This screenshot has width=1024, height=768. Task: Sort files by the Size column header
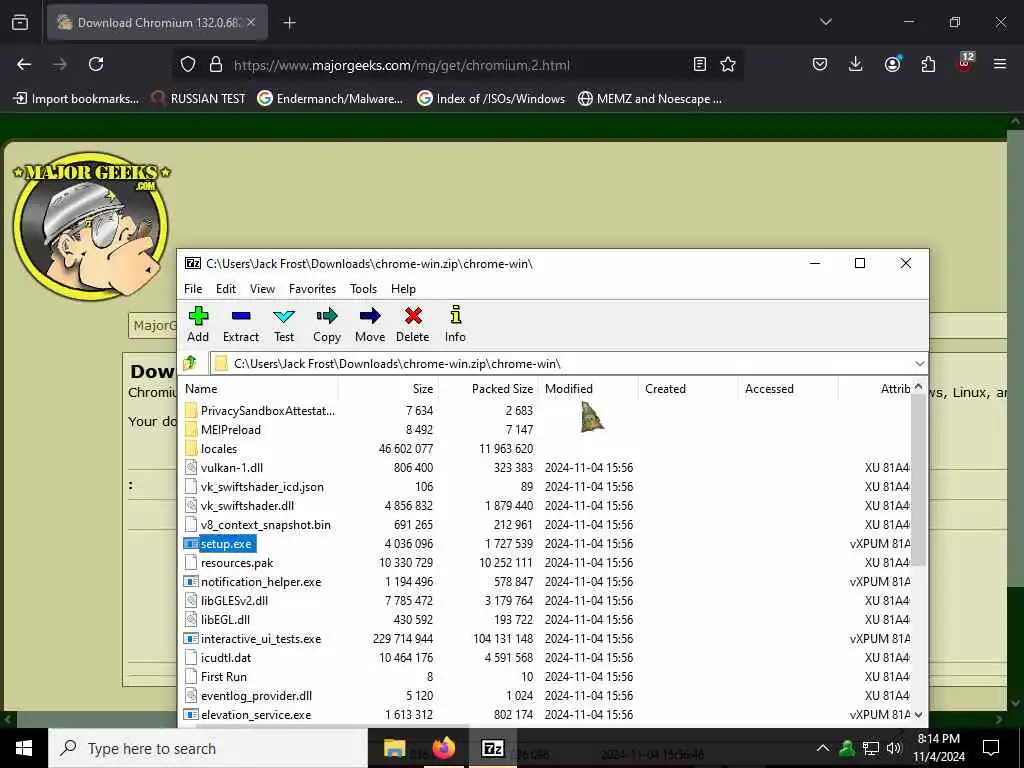click(388, 389)
